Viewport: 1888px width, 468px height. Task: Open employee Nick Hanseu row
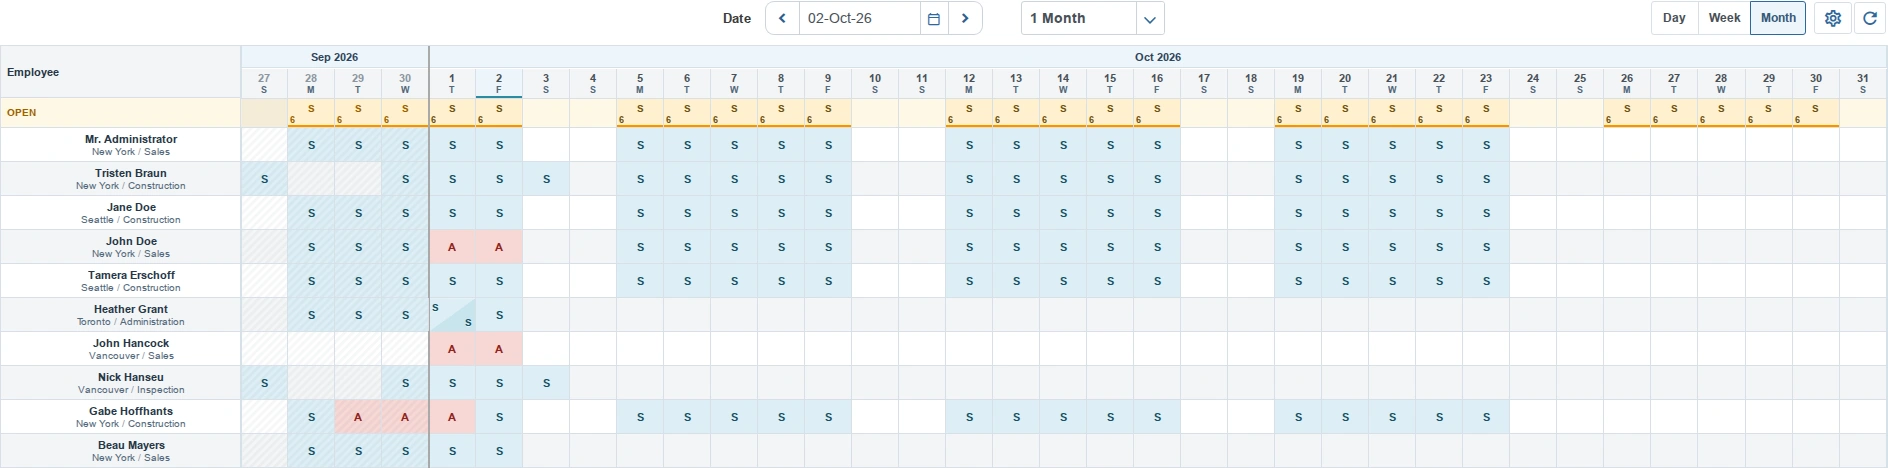coord(120,383)
